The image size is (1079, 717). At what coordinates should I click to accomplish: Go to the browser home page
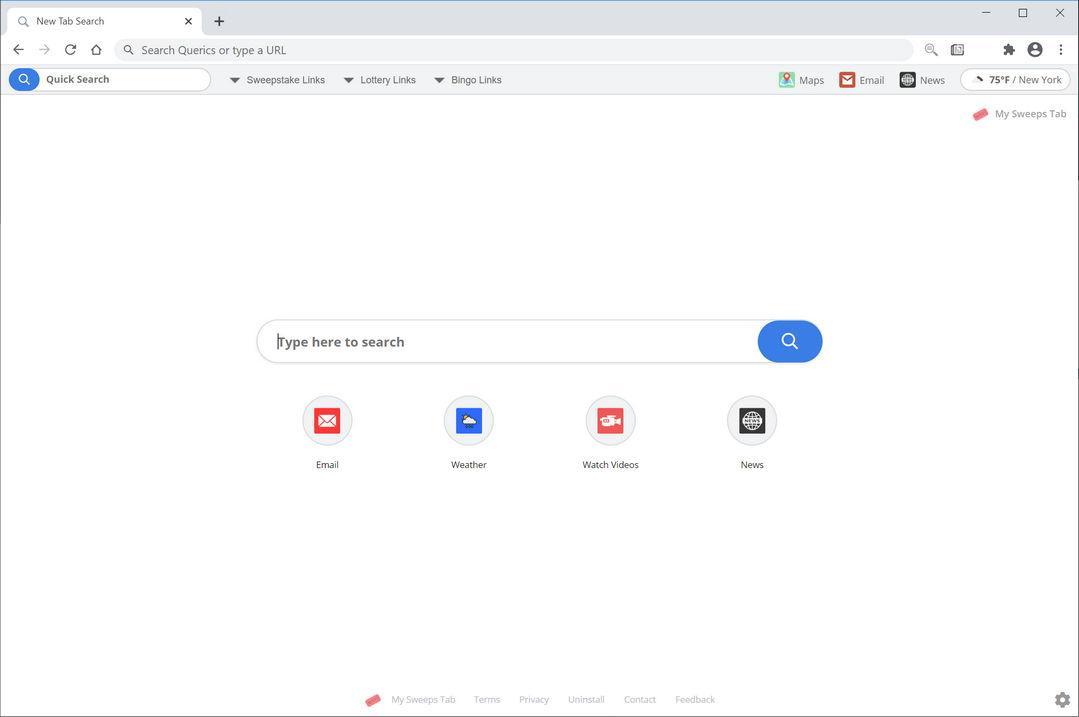pyautogui.click(x=96, y=50)
